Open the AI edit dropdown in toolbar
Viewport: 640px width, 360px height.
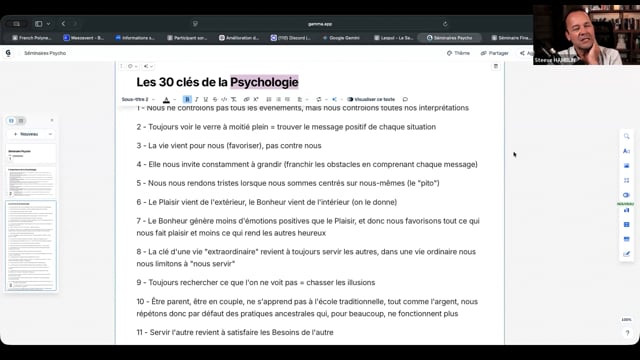(x=337, y=99)
